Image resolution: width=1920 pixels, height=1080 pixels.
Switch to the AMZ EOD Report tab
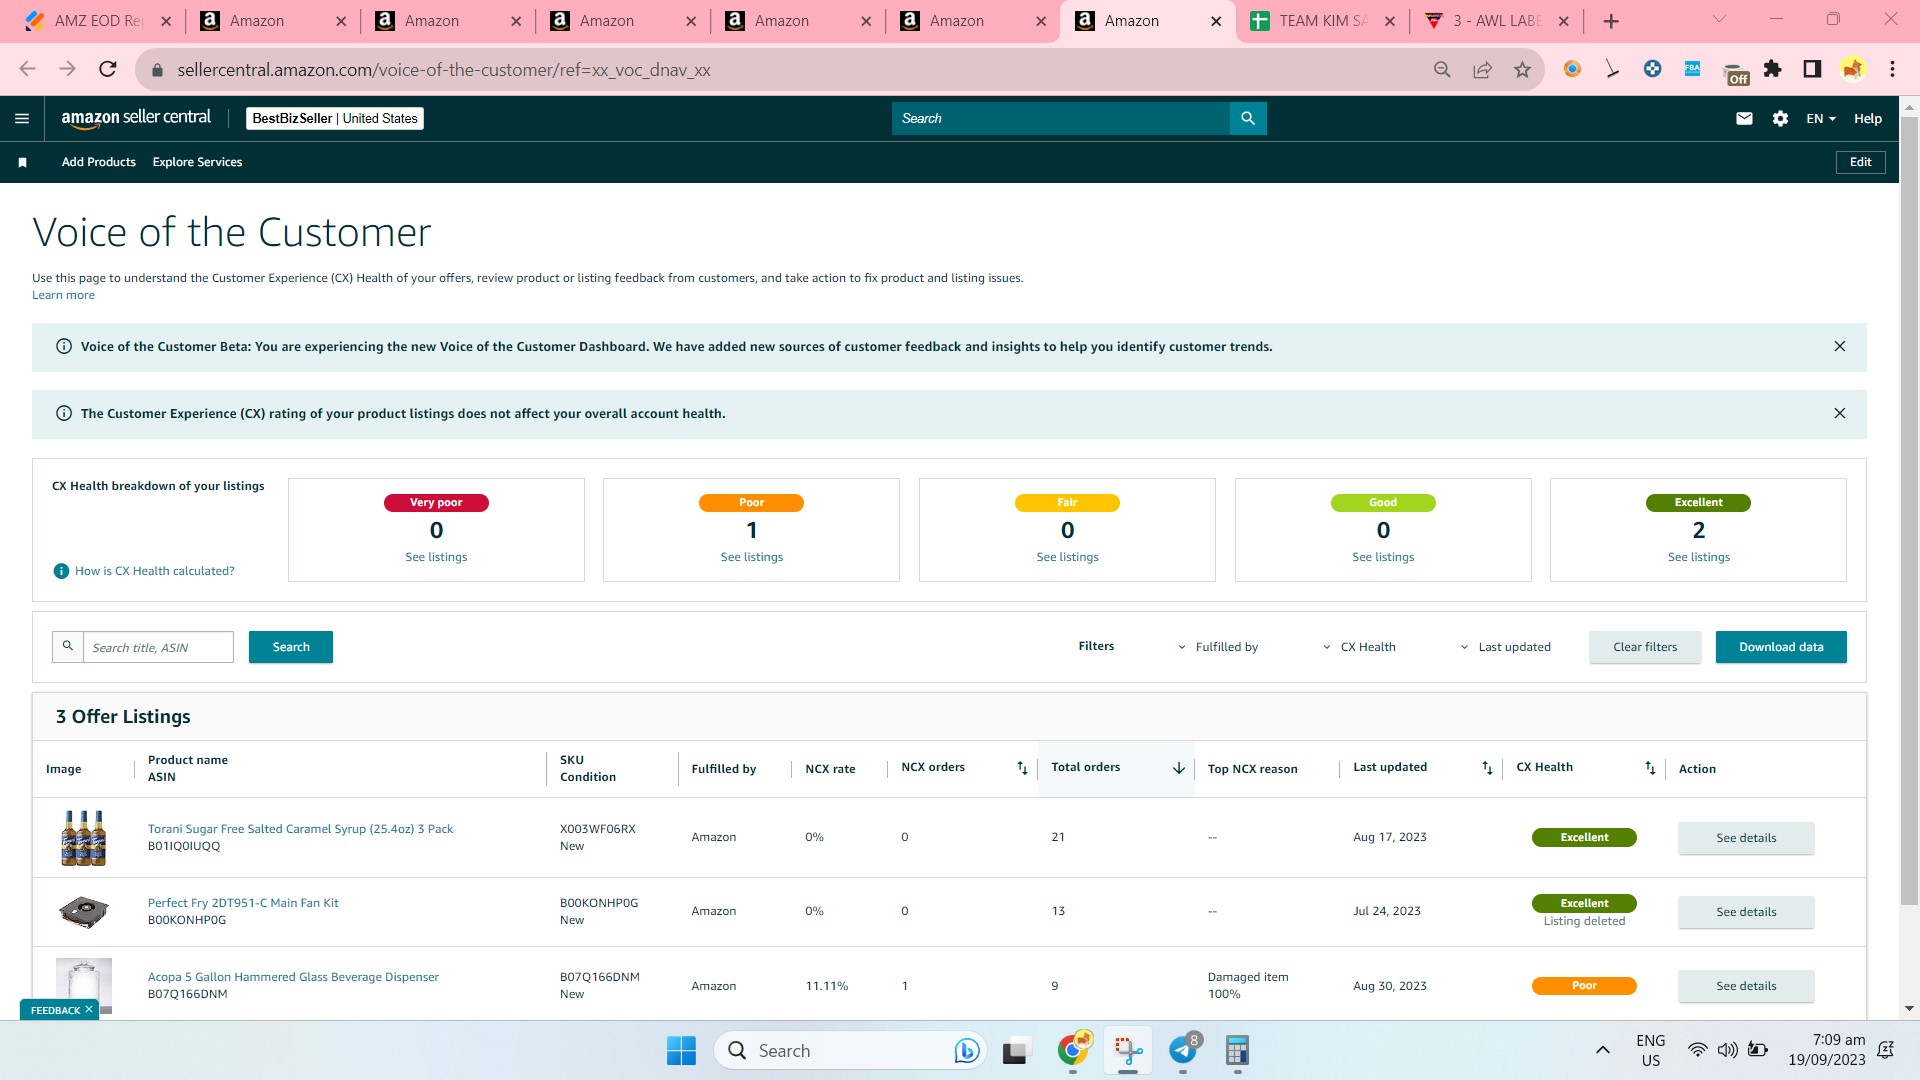[98, 21]
